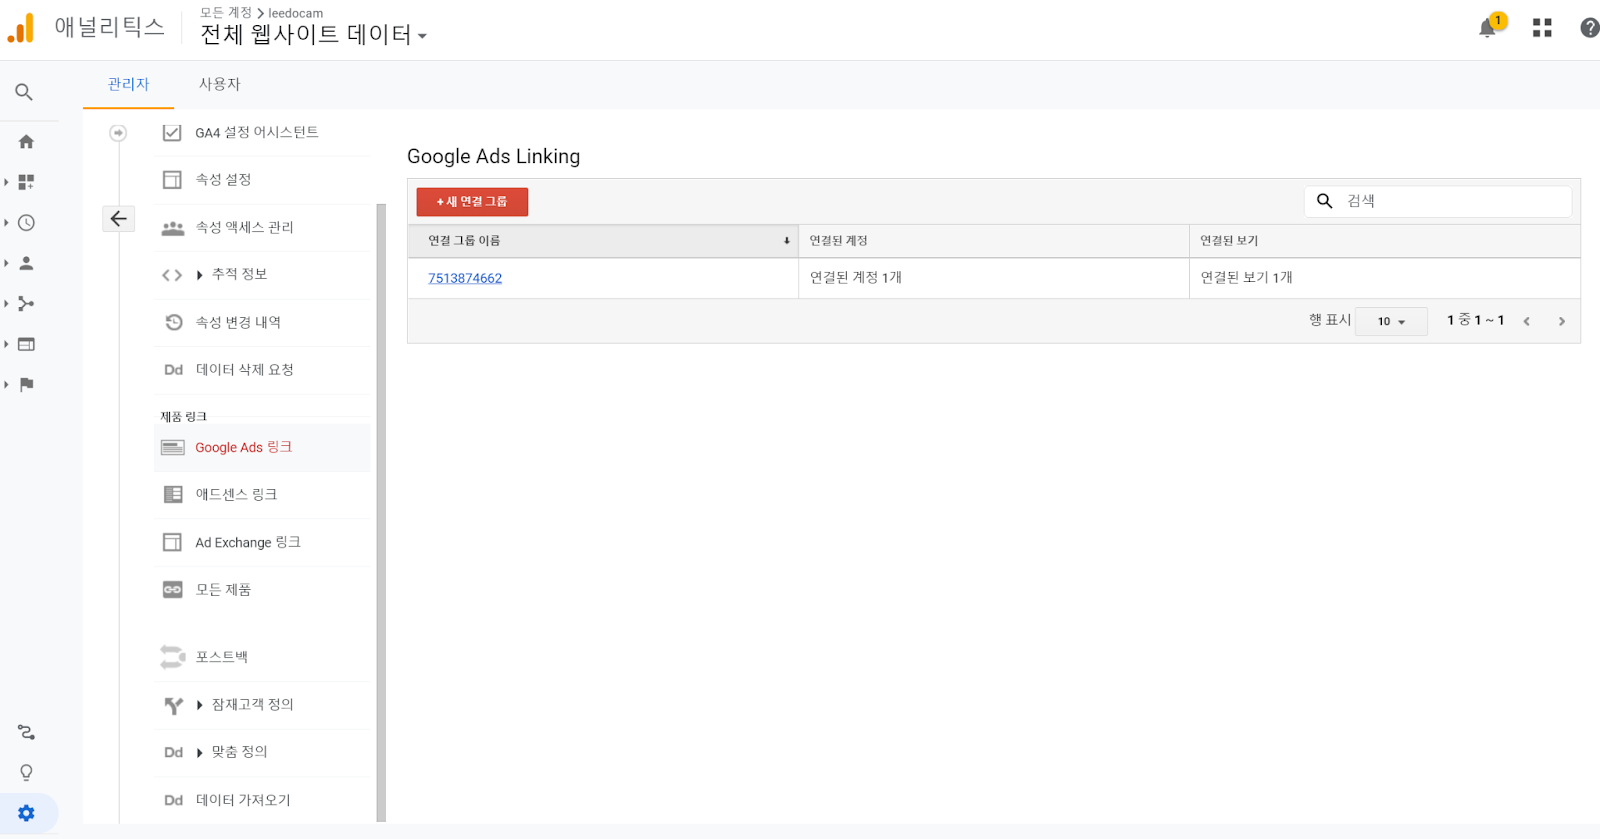Screen dimensions: 1600x839
Task: Click the circled arrow column toggle icon
Action: (118, 132)
